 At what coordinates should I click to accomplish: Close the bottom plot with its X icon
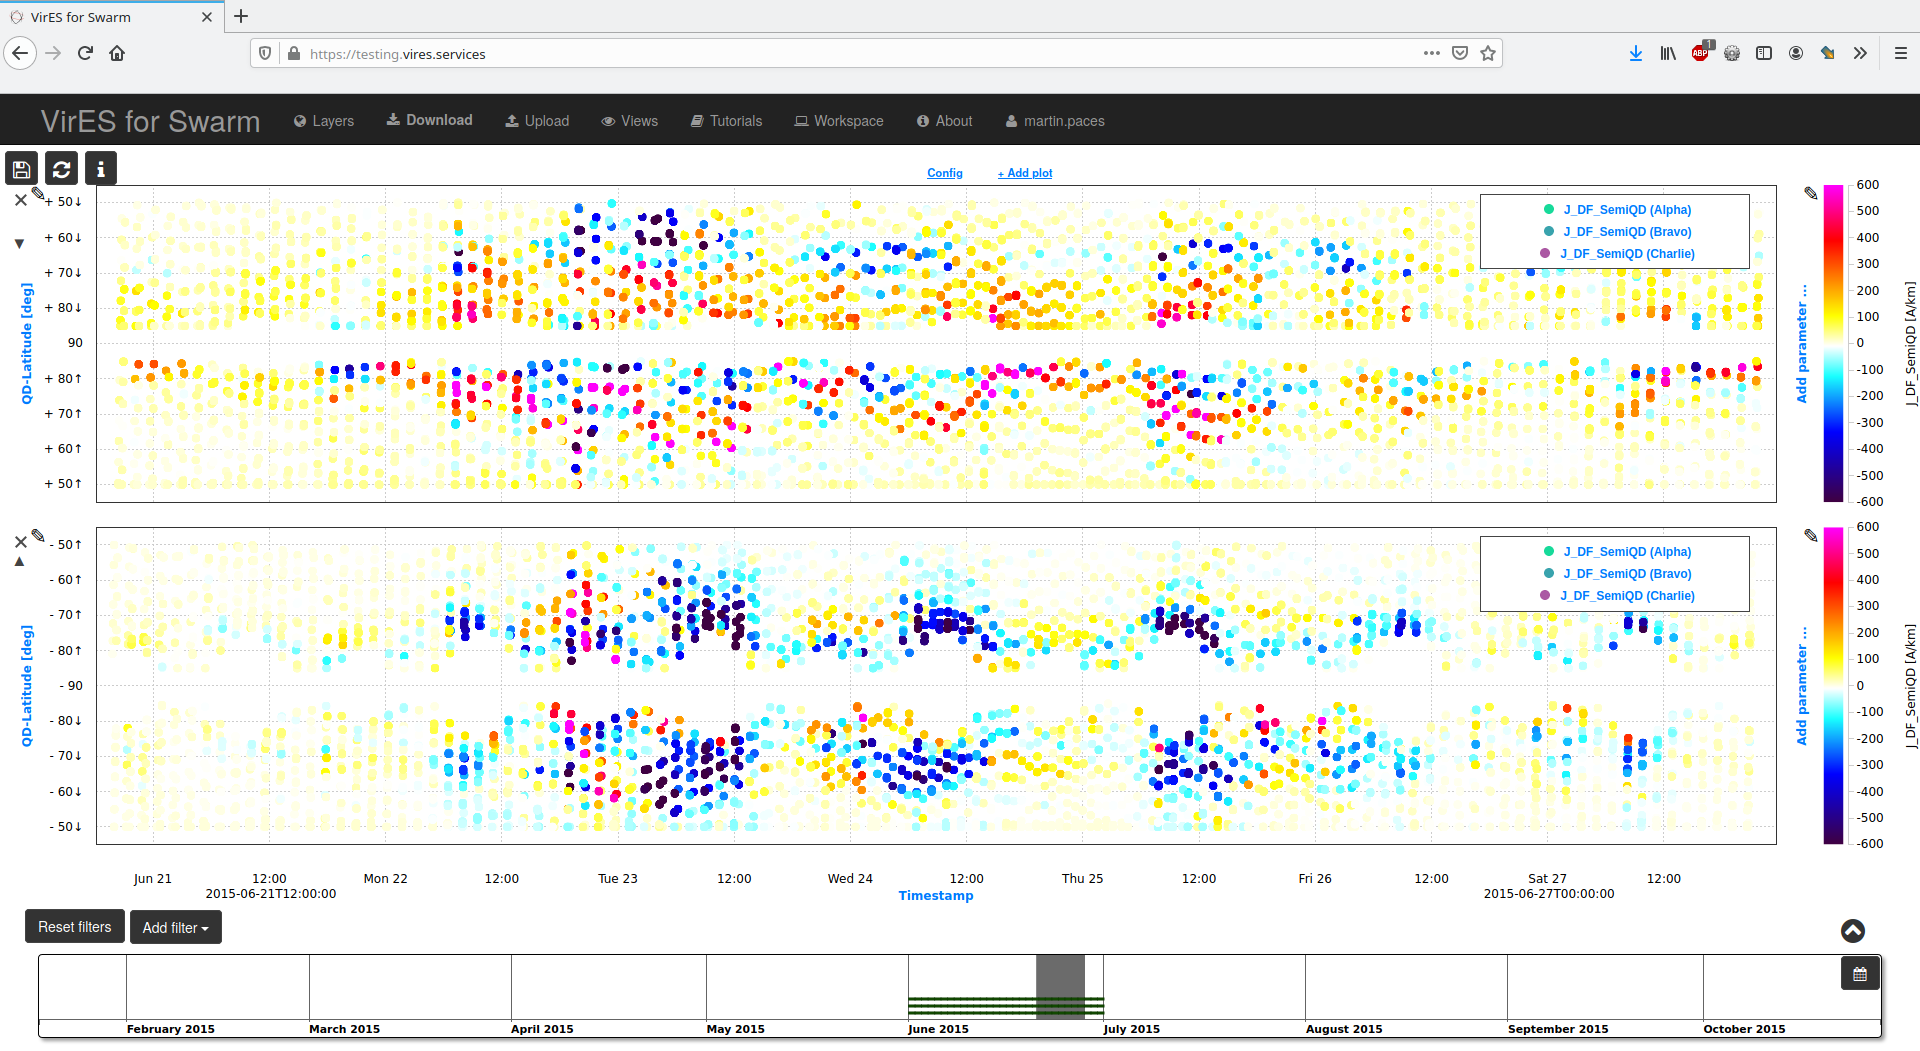[20, 541]
